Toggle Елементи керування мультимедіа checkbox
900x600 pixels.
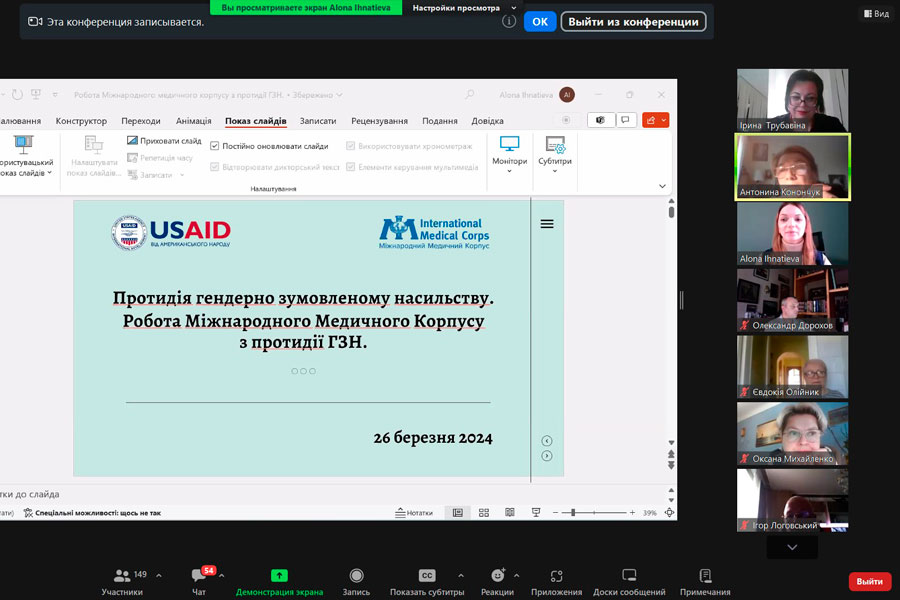tap(351, 167)
